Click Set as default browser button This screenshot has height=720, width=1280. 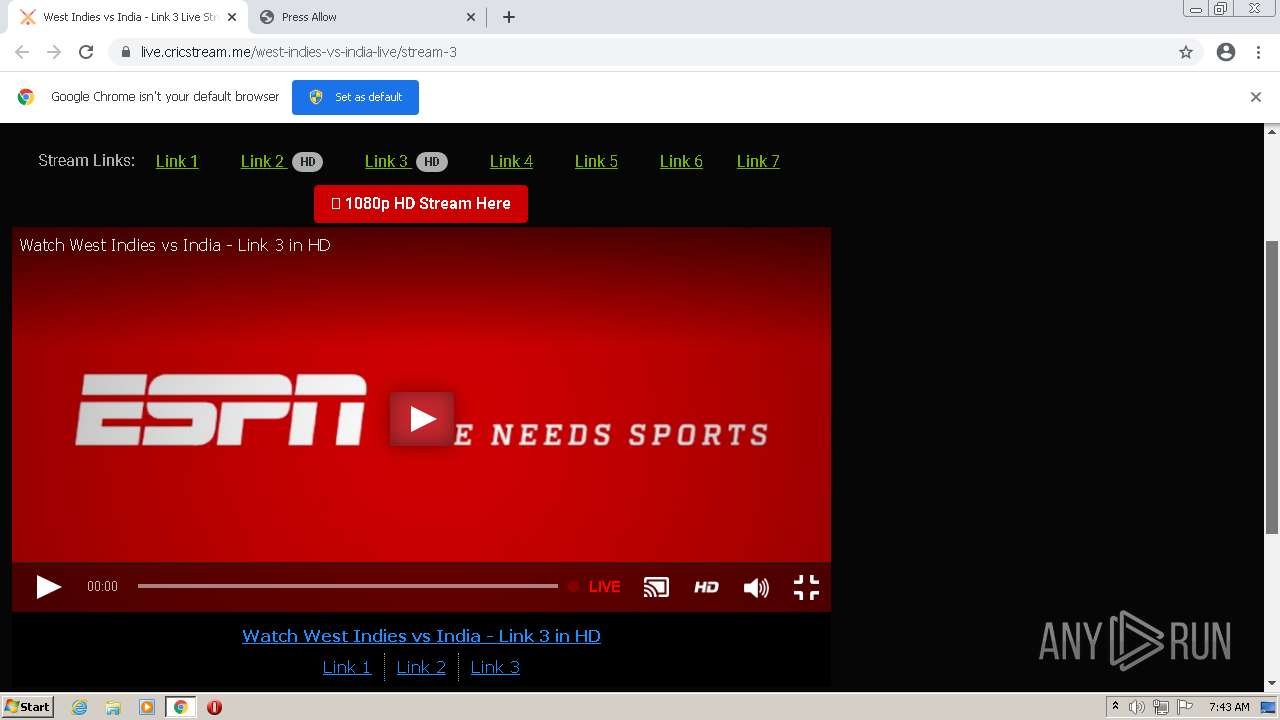pos(355,97)
